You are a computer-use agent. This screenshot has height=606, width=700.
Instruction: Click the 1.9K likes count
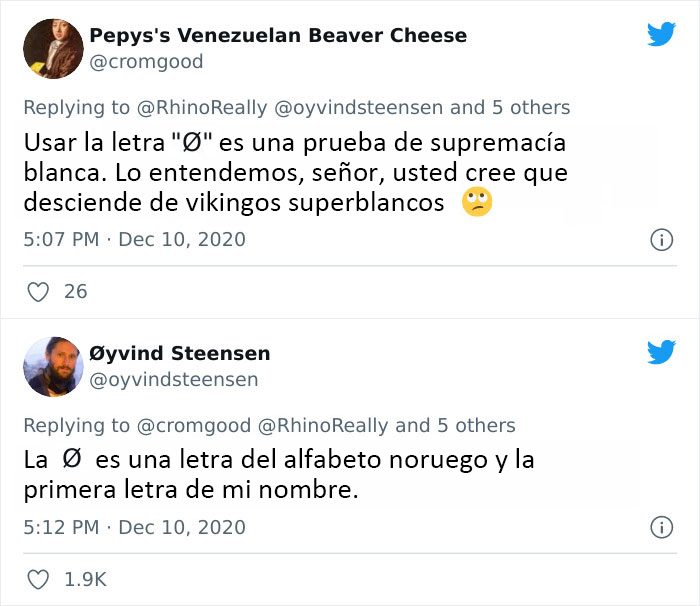pyautogui.click(x=84, y=579)
